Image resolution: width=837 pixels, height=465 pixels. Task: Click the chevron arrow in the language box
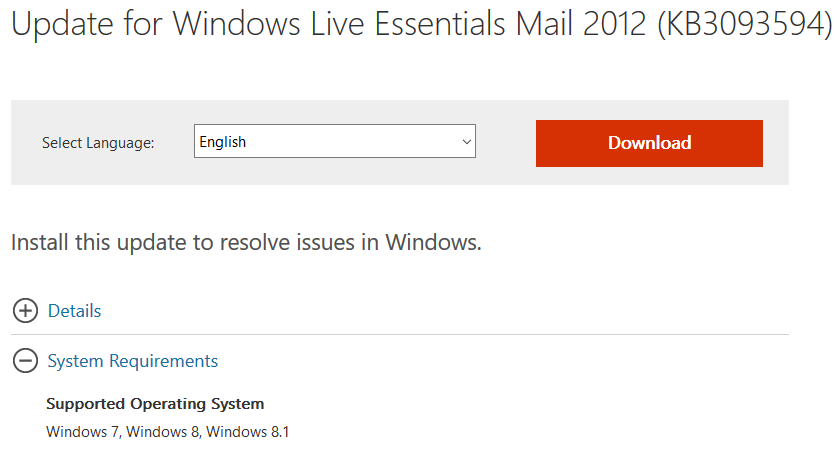coord(467,142)
